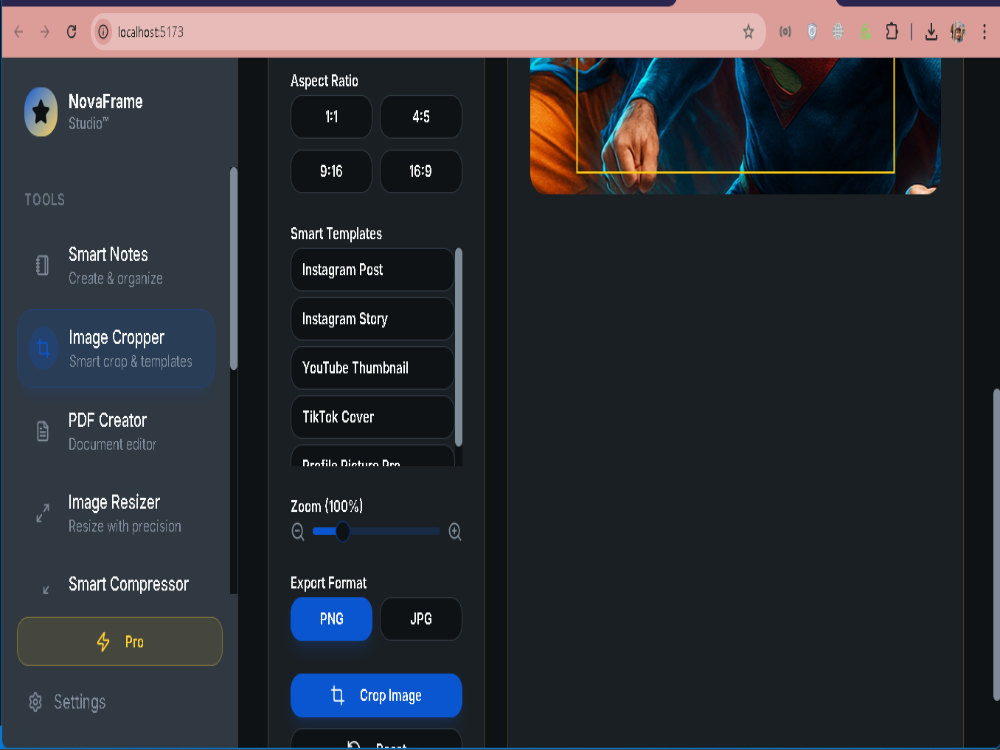
Task: Open PDF Creator tool
Action: (x=117, y=432)
